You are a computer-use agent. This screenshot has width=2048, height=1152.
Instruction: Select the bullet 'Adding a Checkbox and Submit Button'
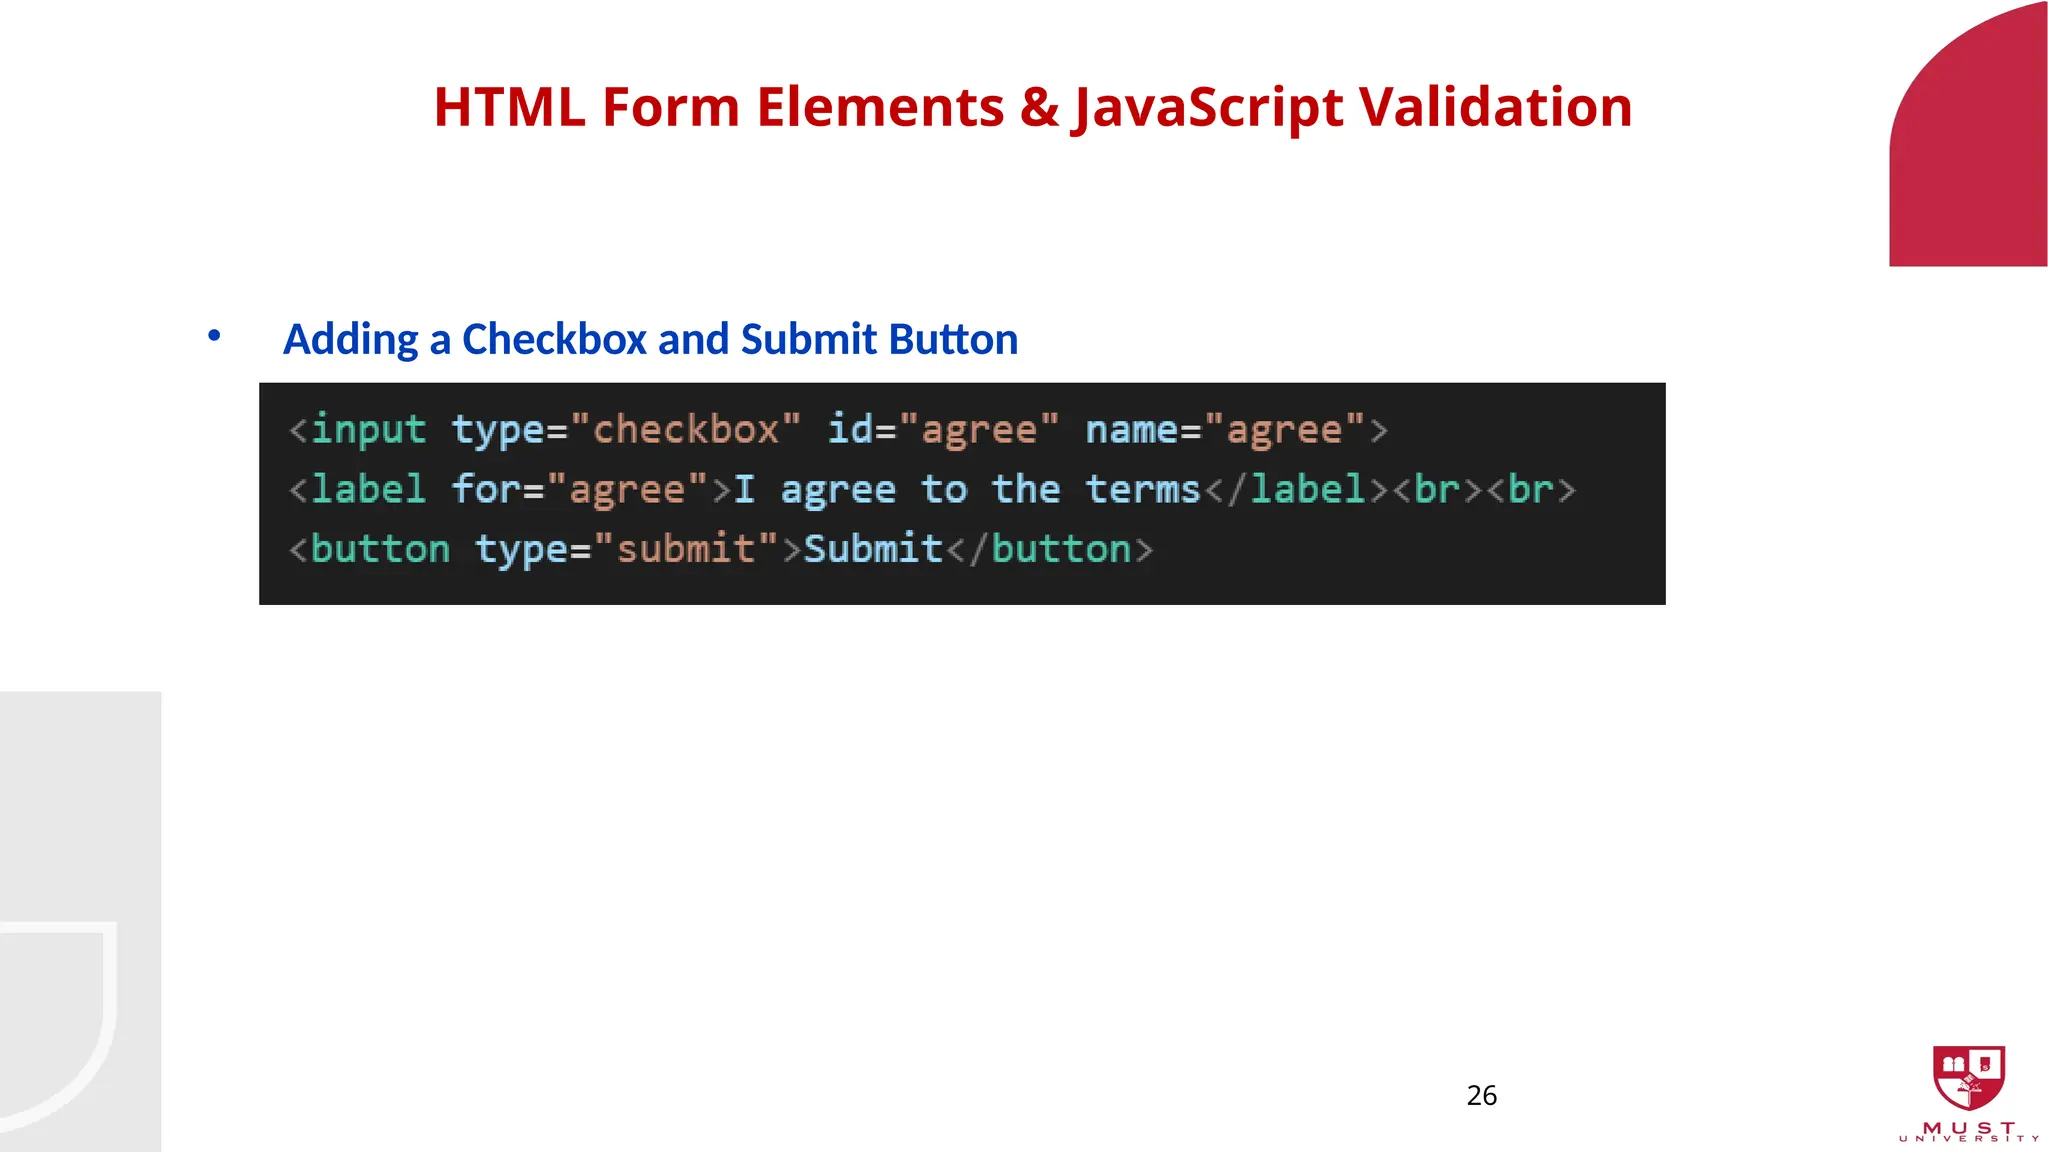(650, 339)
